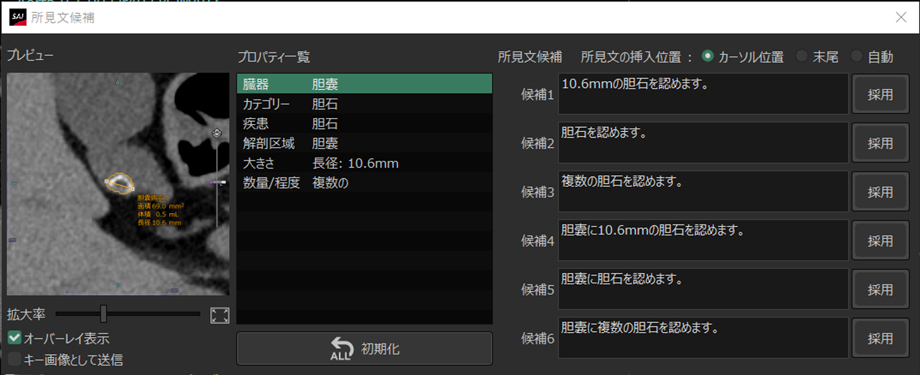Click the slice indicator icon atop preview slider
Viewport: 920px width, 375px height.
[x=217, y=133]
